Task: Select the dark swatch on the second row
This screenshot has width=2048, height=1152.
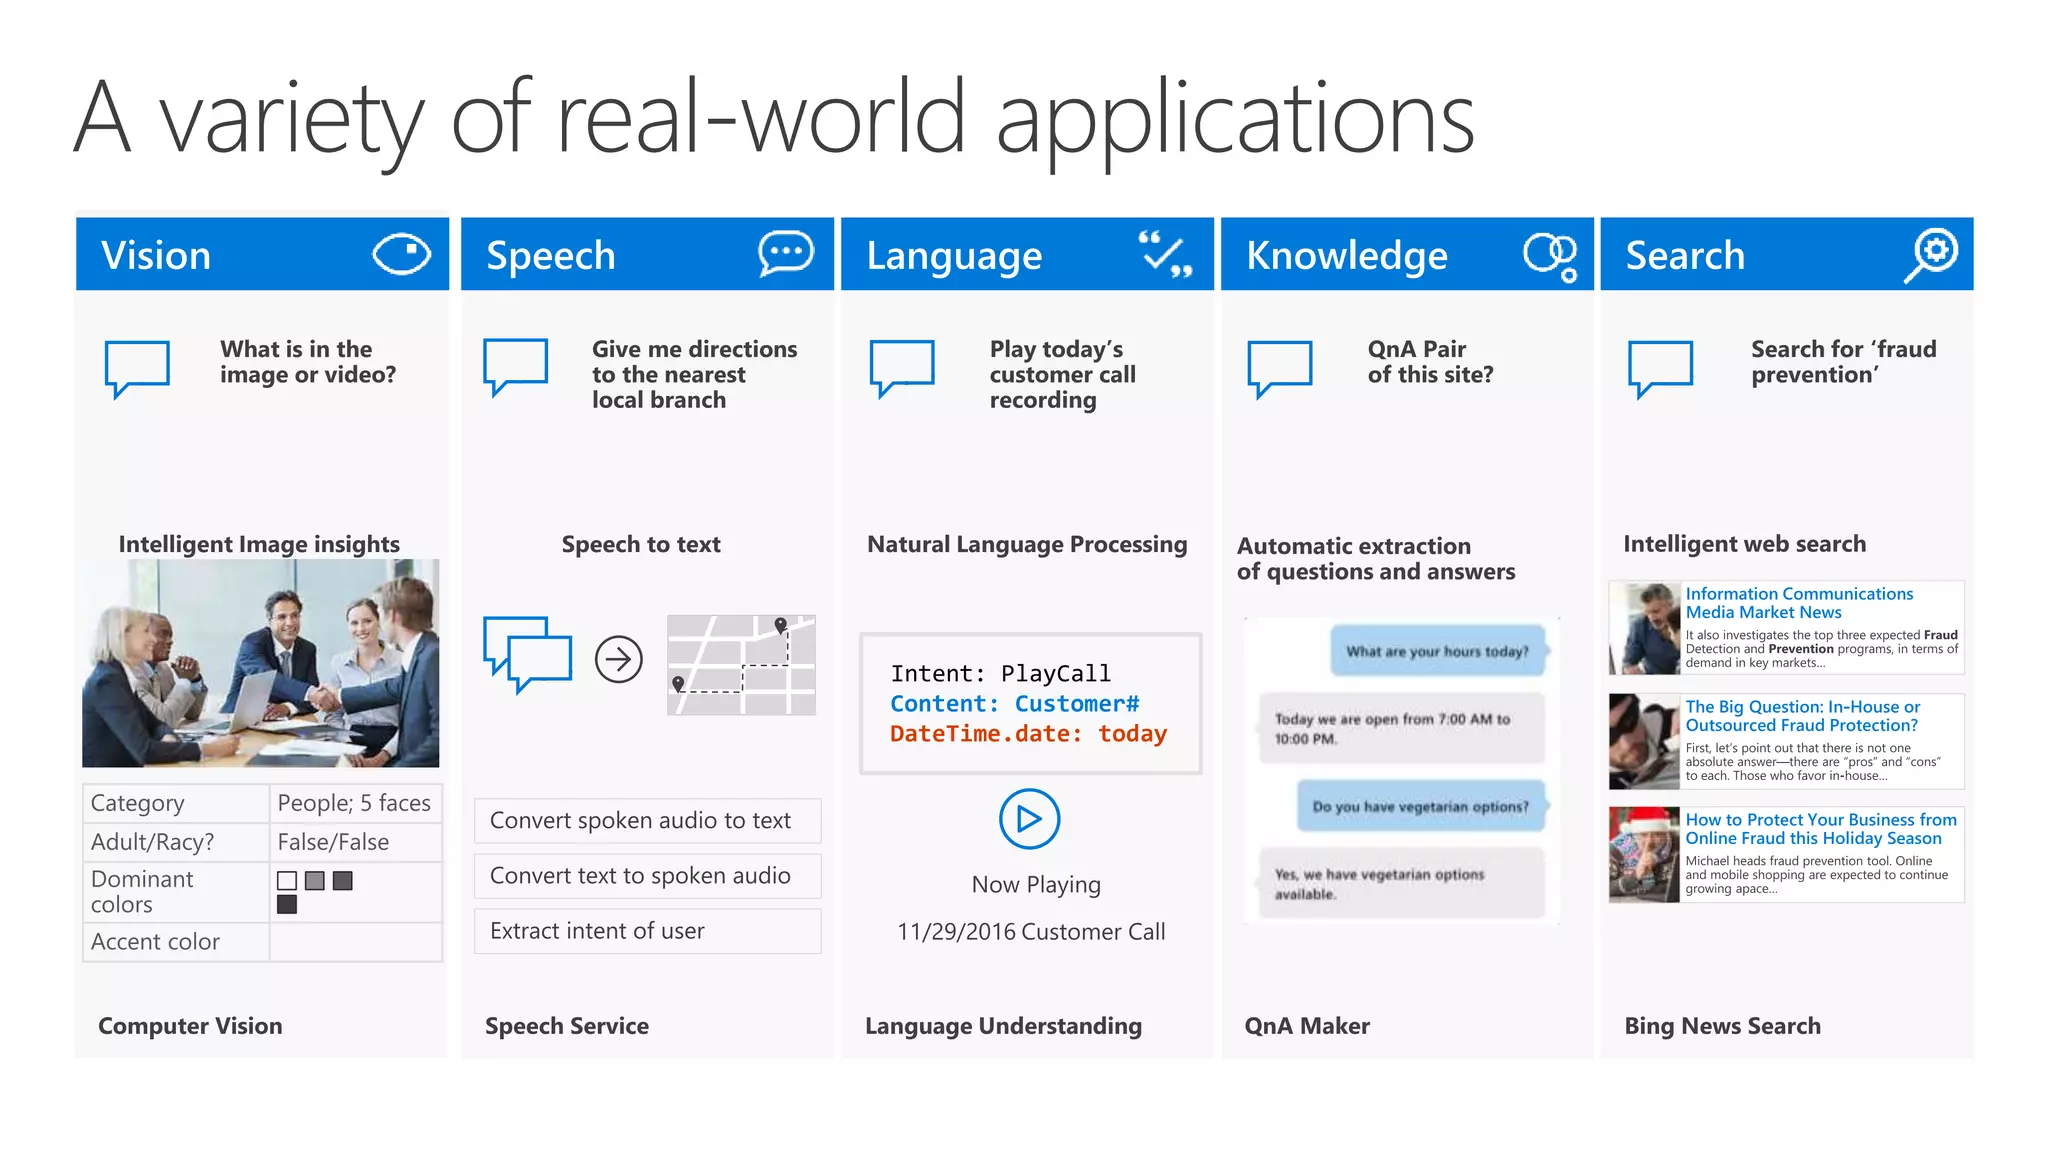Action: pyautogui.click(x=287, y=905)
